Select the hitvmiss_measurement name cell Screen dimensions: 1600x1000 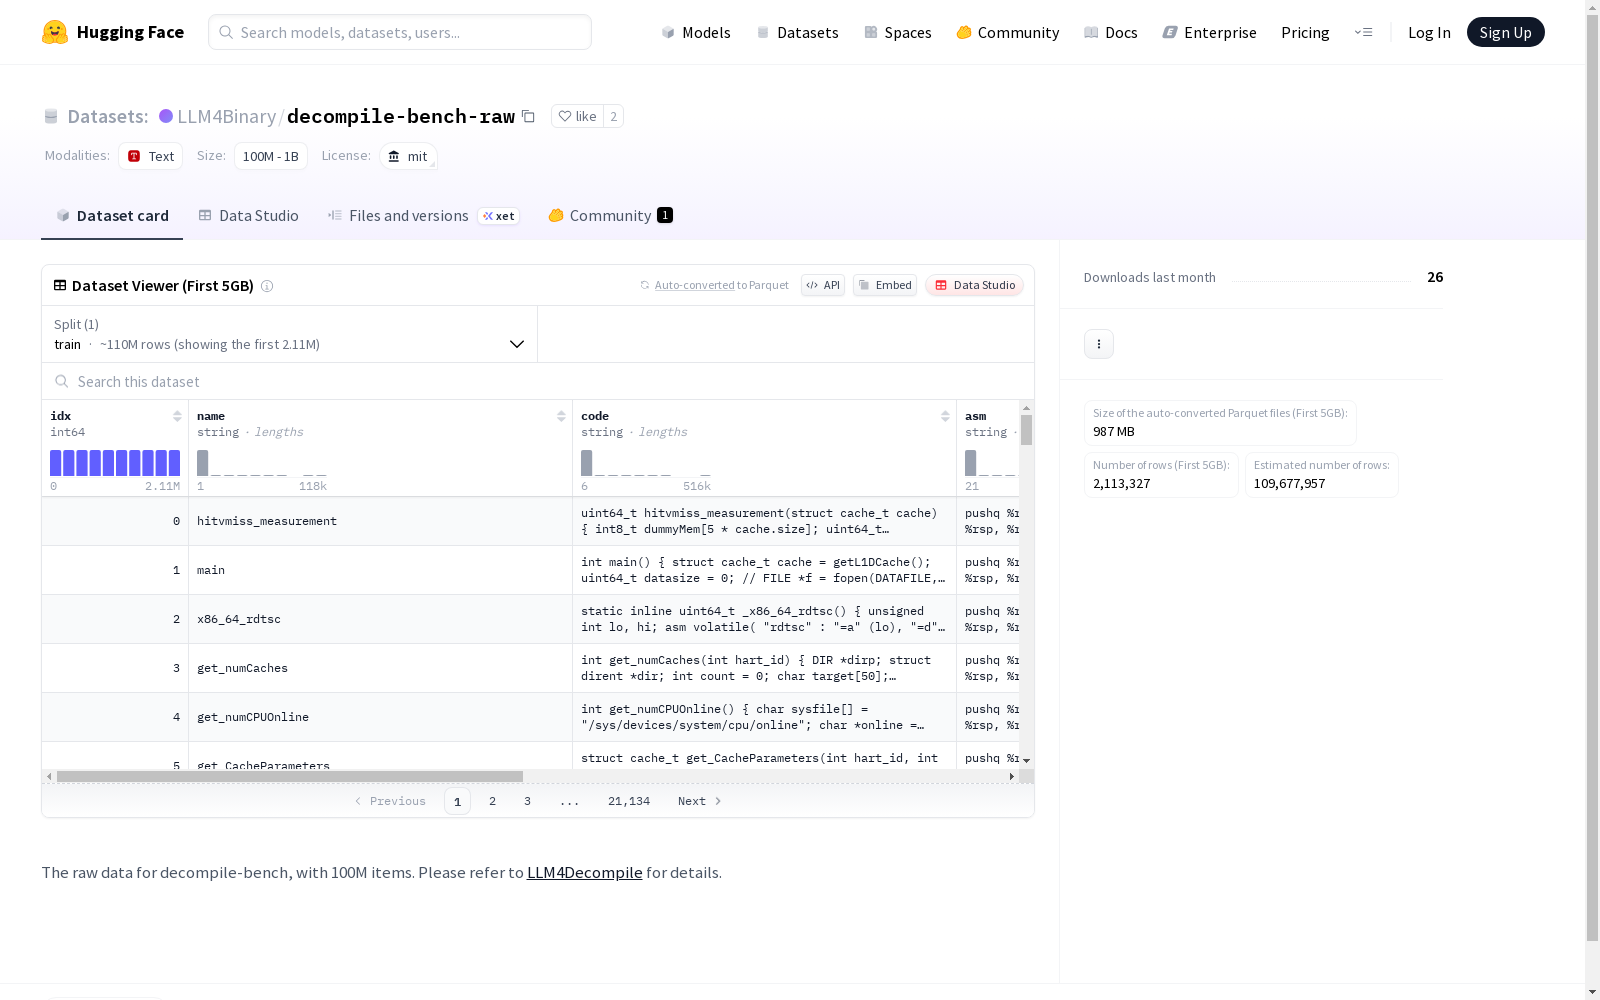tap(380, 521)
